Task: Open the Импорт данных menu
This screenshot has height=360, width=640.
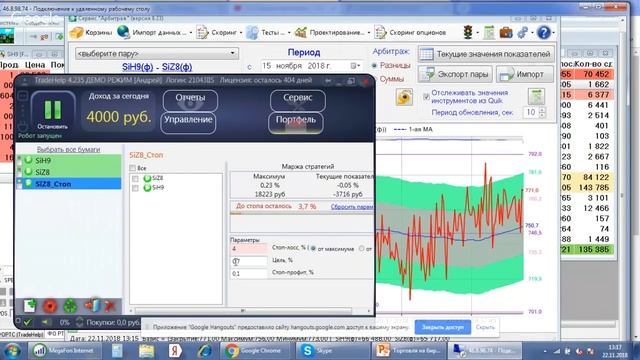Action: pyautogui.click(x=154, y=33)
